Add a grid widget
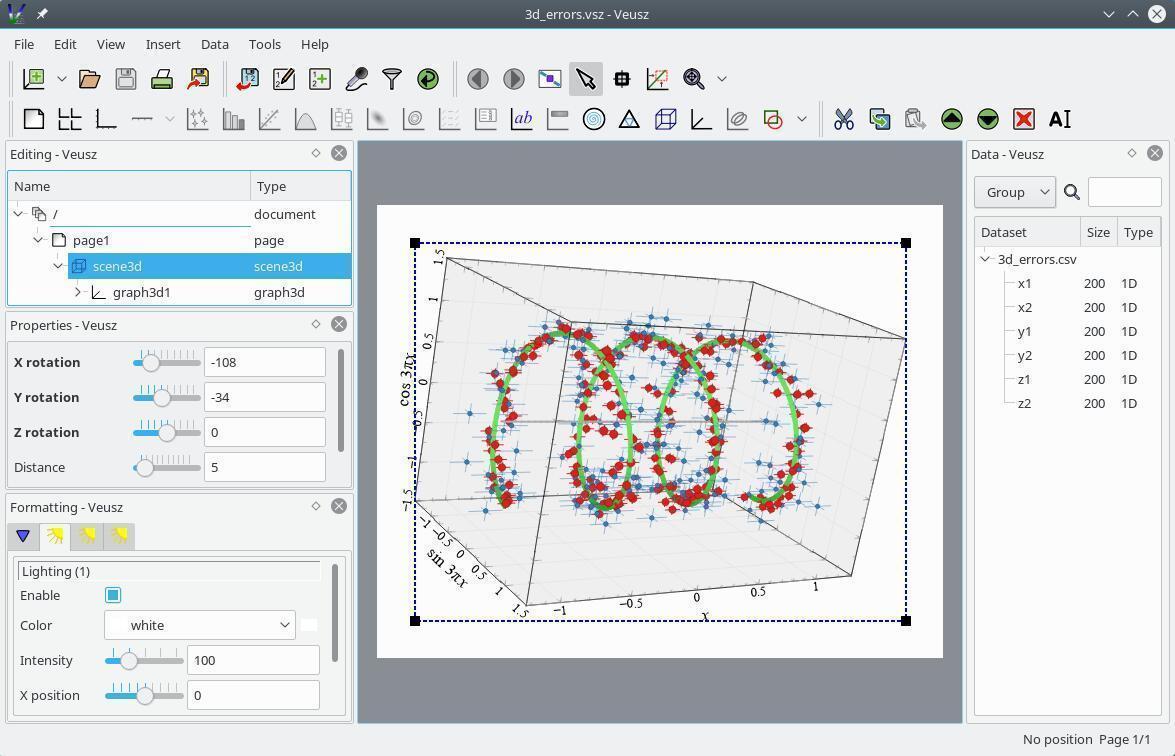 click(x=70, y=119)
